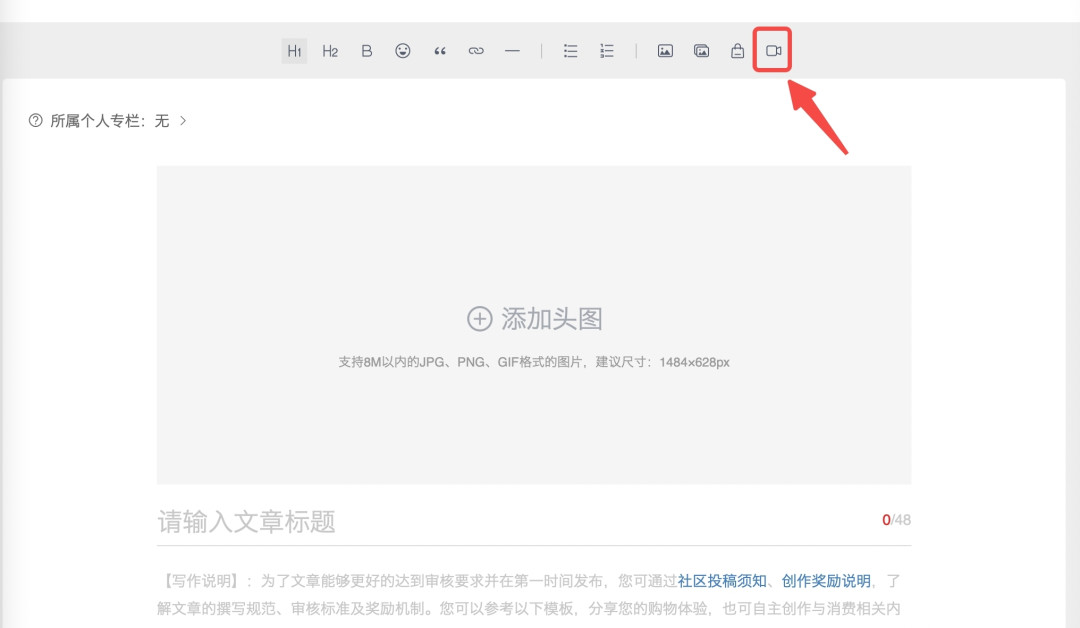Image resolution: width=1080 pixels, height=628 pixels.
Task: Insert a blockquote
Action: [439, 51]
